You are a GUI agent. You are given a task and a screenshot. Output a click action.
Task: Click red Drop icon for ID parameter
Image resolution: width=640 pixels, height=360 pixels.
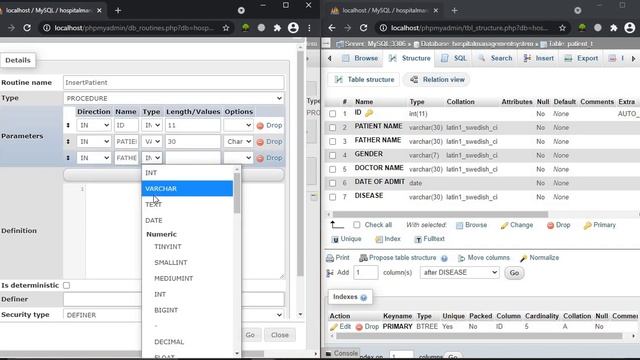point(260,126)
